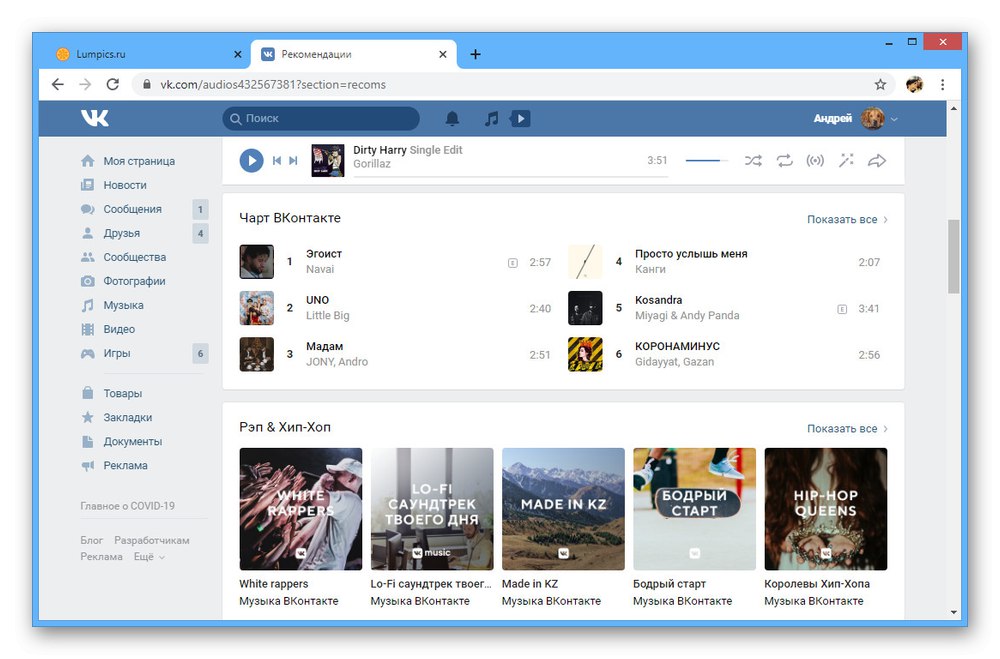1000x659 pixels.
Task: Click Музыка sidebar note icon
Action: point(87,306)
